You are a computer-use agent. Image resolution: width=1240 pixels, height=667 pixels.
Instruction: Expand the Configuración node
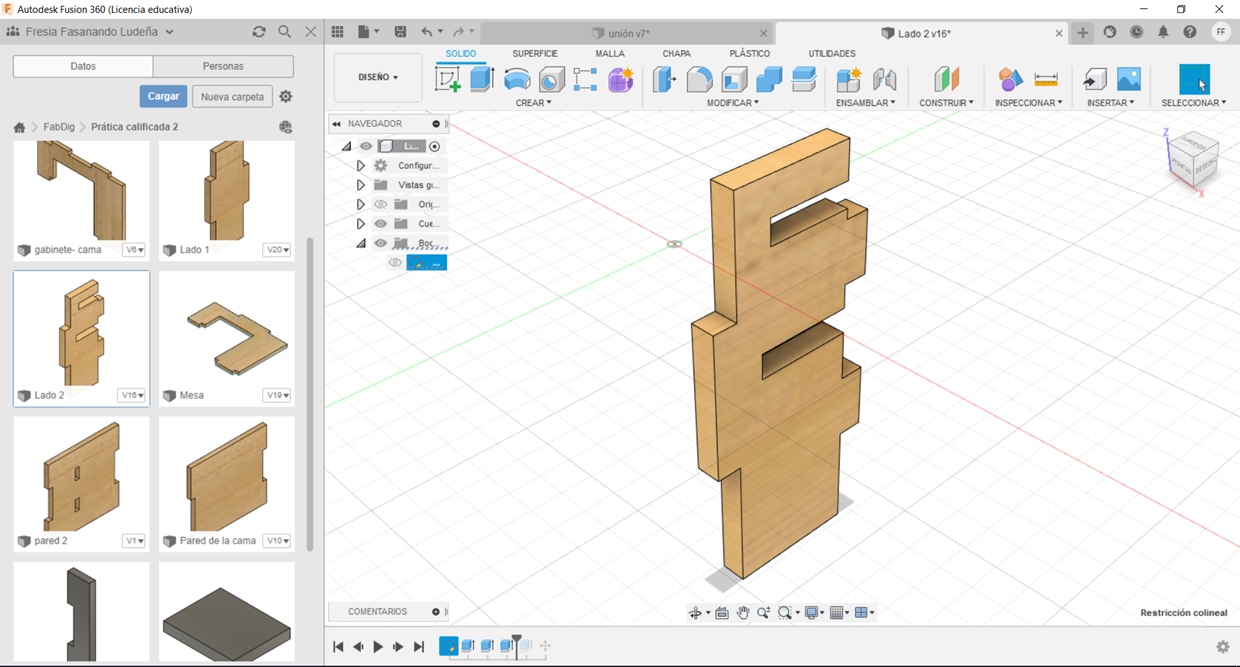pyautogui.click(x=361, y=166)
